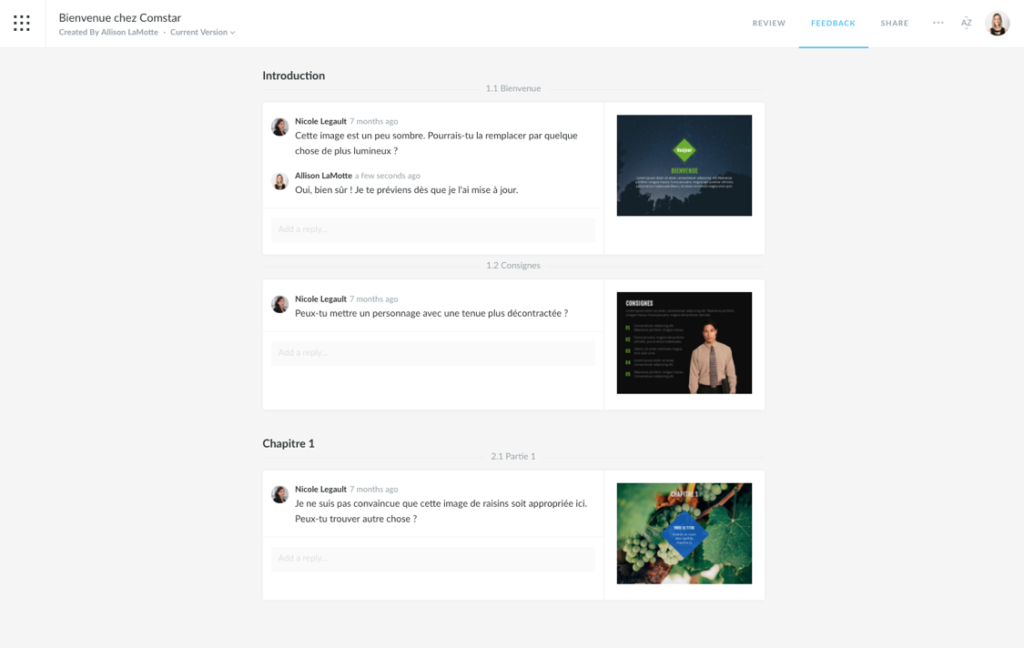Viewport: 1024px width, 648px height.
Task: Open the Current Version dropdown
Action: (203, 31)
